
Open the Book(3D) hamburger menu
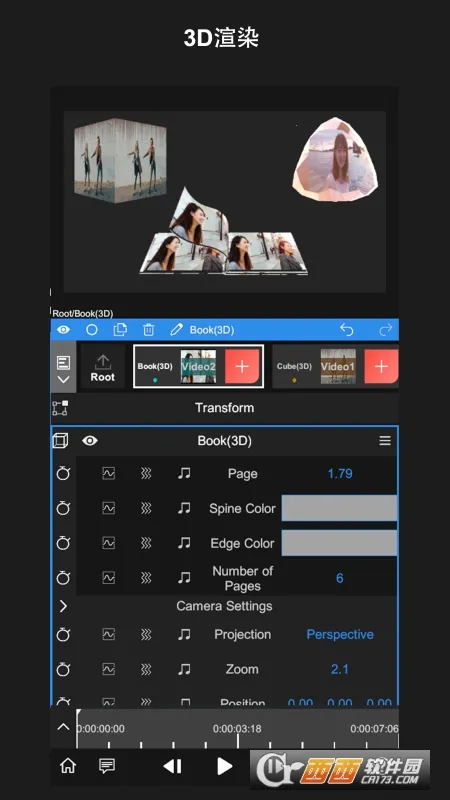[385, 441]
